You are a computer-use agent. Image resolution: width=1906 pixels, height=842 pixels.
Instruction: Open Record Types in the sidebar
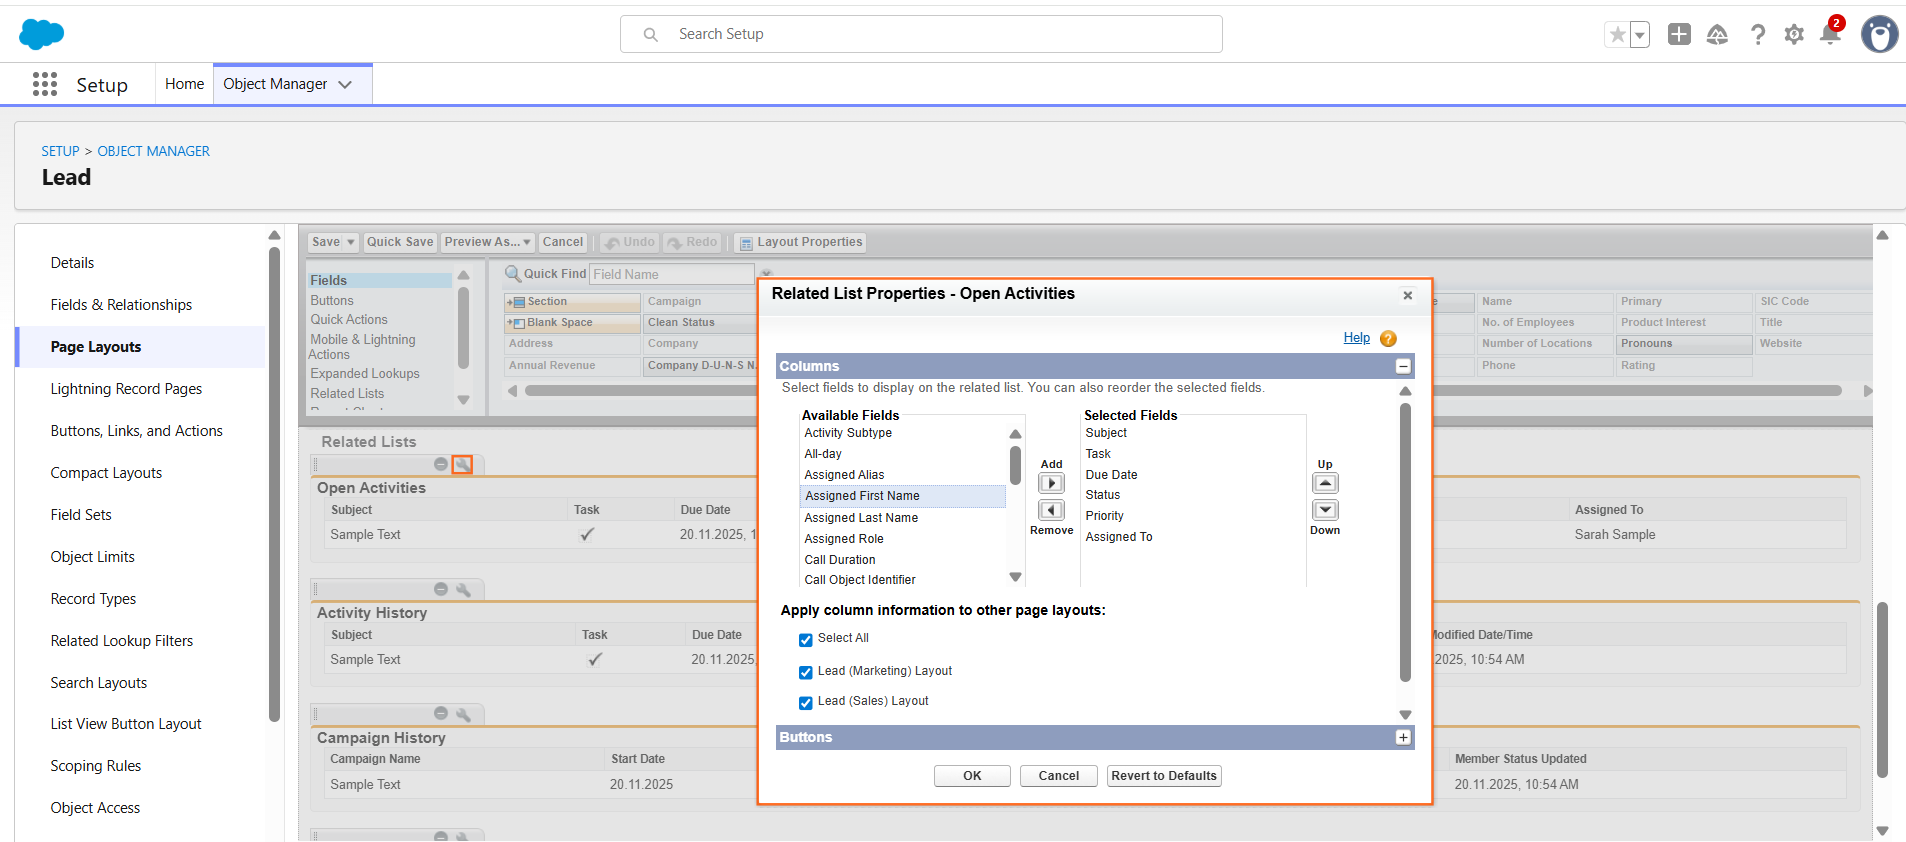93,599
